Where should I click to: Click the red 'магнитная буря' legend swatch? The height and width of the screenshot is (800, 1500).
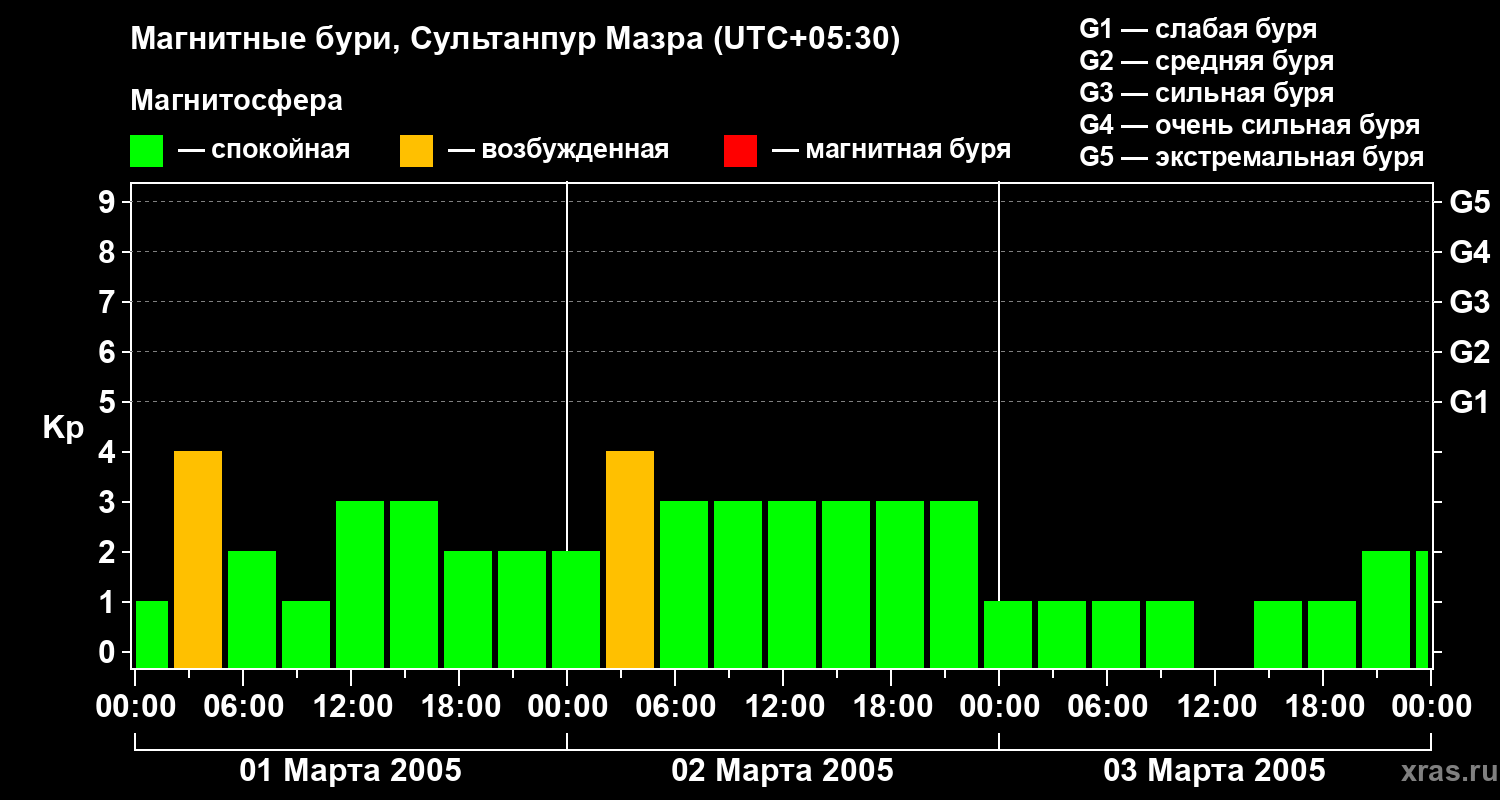740,151
